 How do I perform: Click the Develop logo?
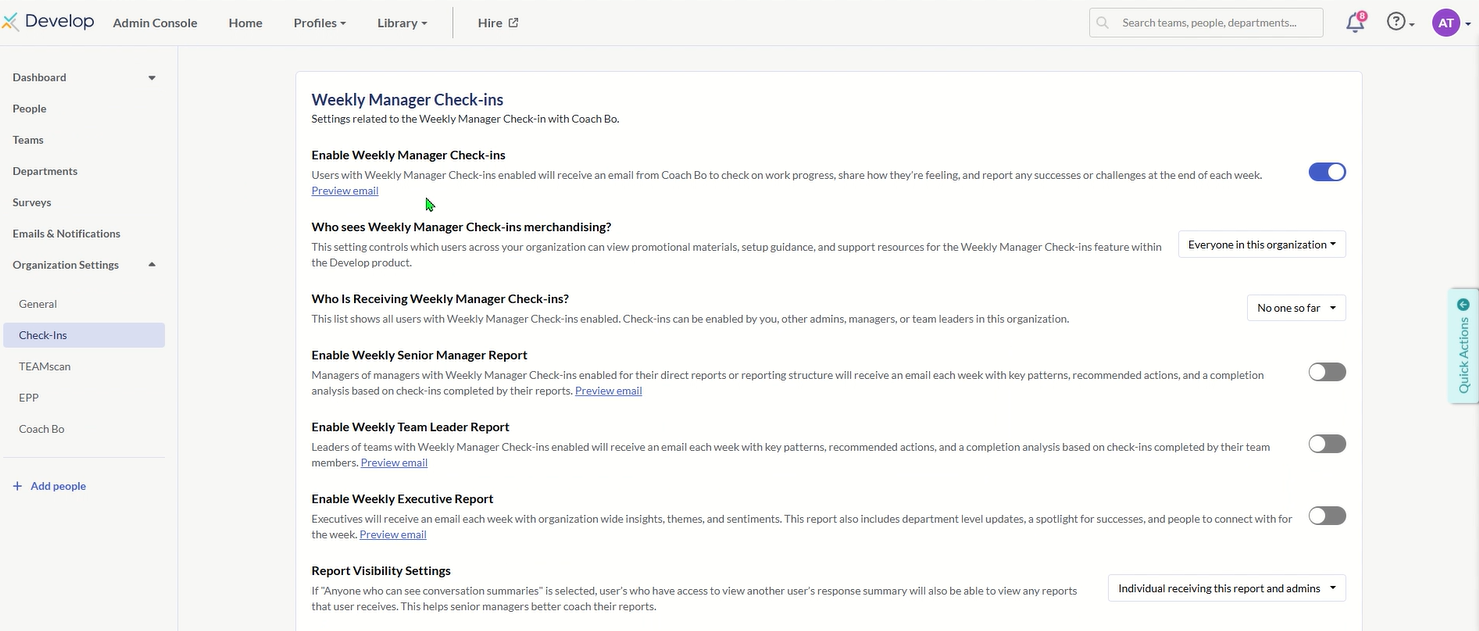tap(49, 22)
